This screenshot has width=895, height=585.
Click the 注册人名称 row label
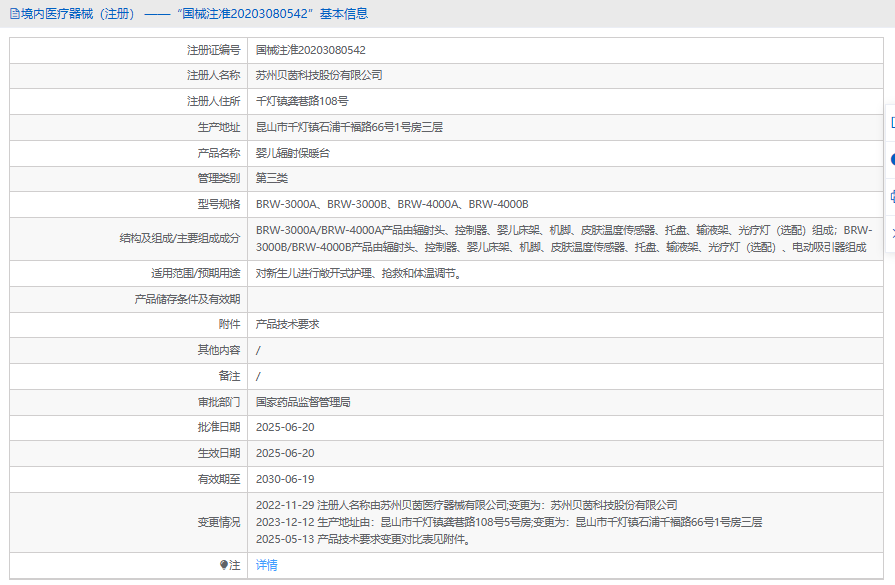point(213,75)
